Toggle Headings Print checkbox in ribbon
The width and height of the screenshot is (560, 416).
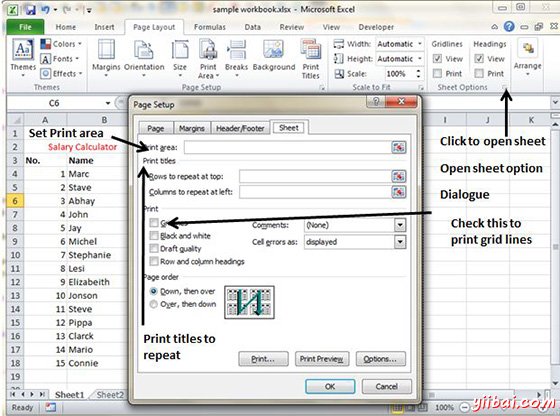(x=479, y=73)
